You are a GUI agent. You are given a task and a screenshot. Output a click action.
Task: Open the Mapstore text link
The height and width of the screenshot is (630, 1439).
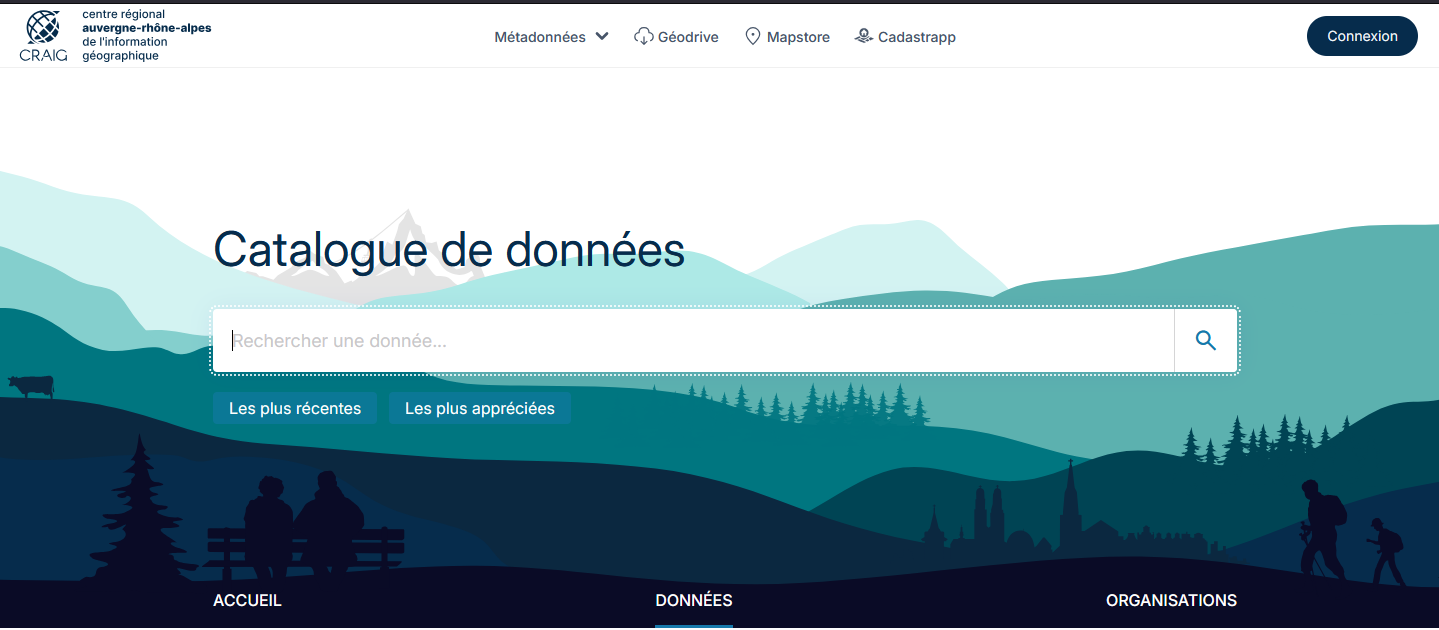pyautogui.click(x=798, y=37)
